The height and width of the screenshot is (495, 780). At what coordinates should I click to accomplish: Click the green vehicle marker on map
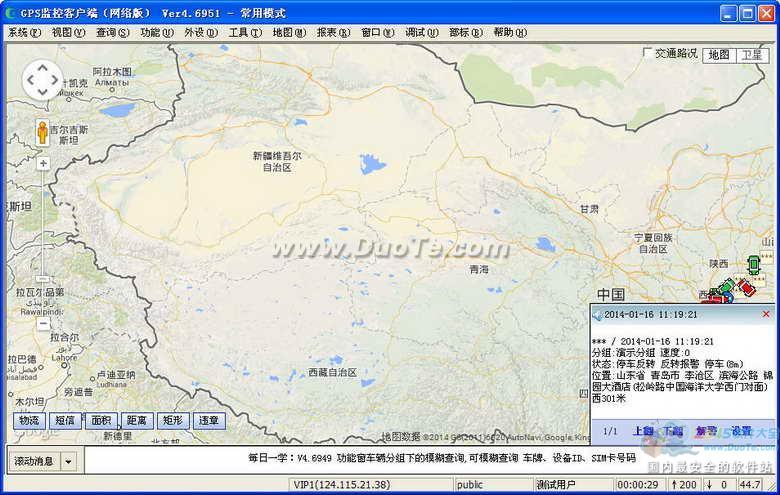tap(753, 264)
